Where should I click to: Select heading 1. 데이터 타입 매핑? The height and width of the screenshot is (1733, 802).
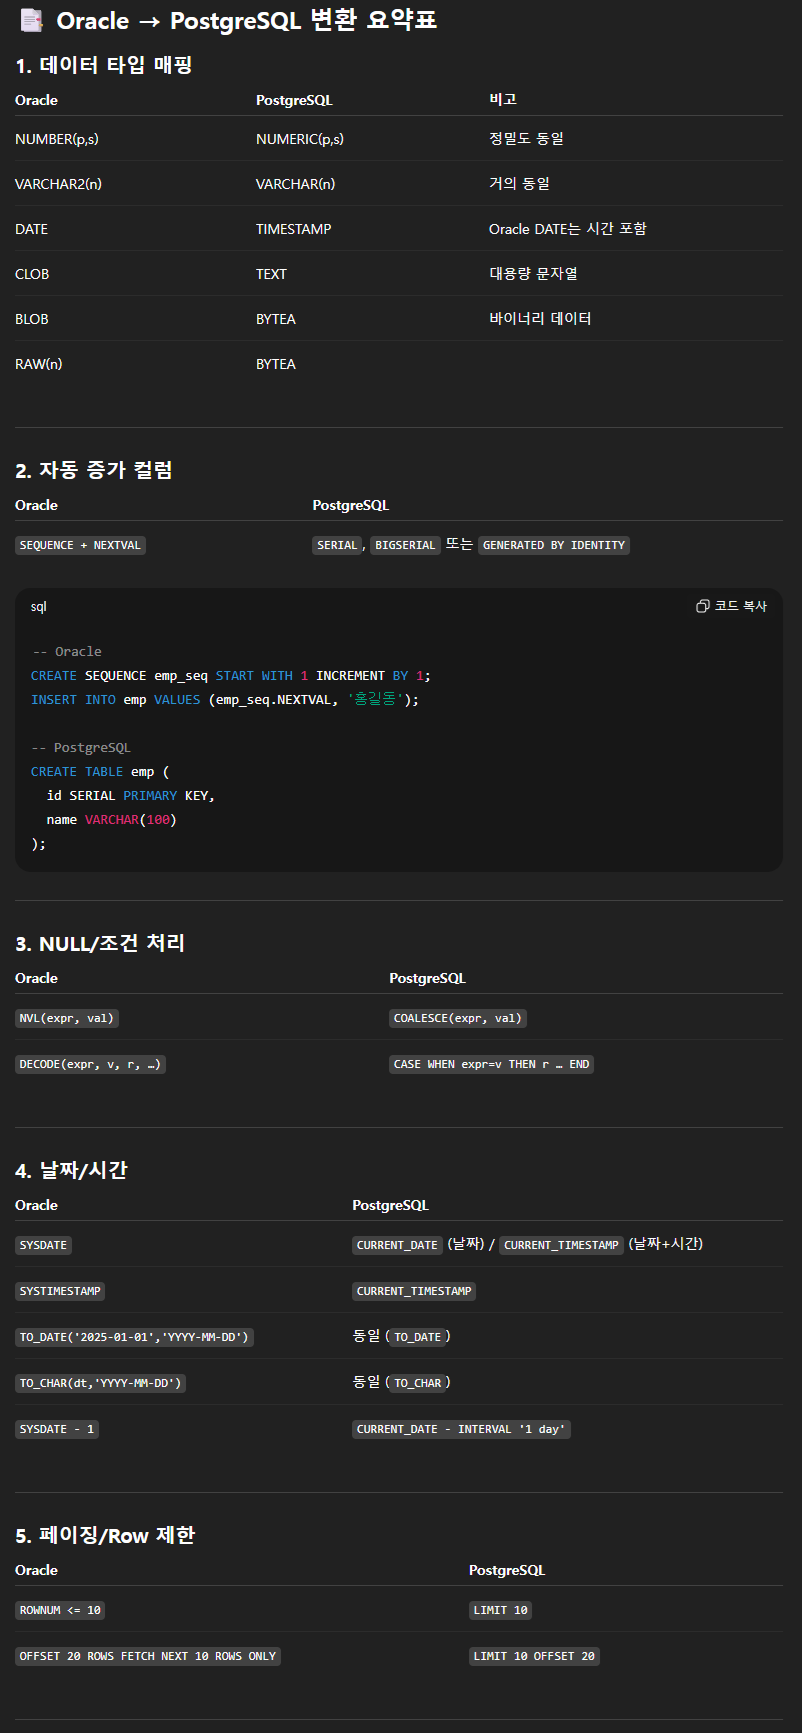[x=104, y=65]
